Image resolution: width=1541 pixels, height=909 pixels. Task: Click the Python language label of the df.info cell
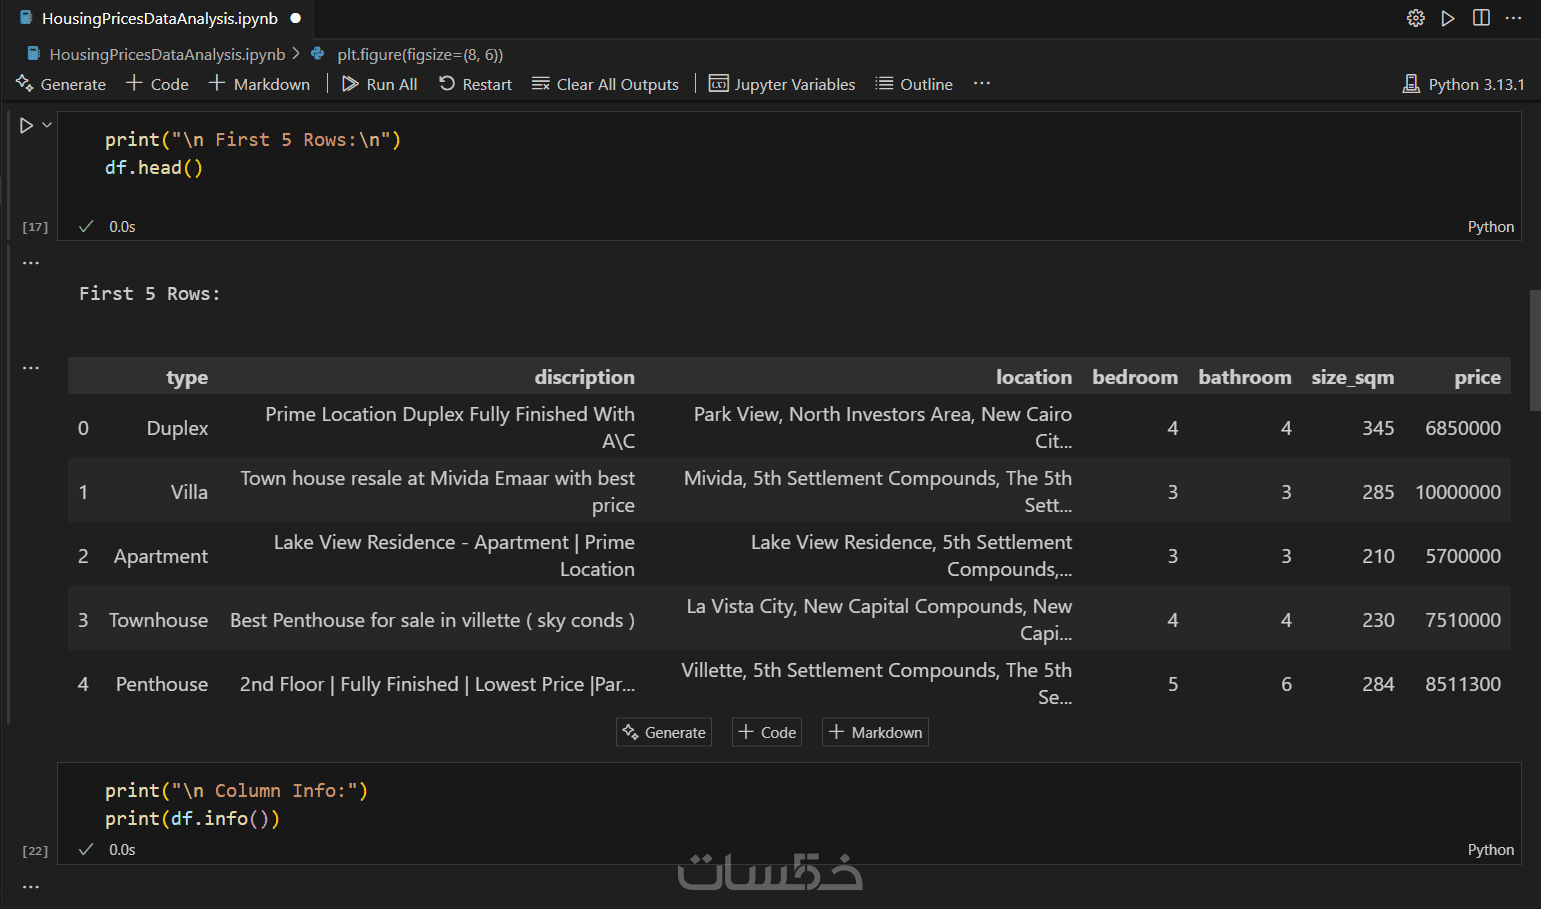pos(1490,850)
